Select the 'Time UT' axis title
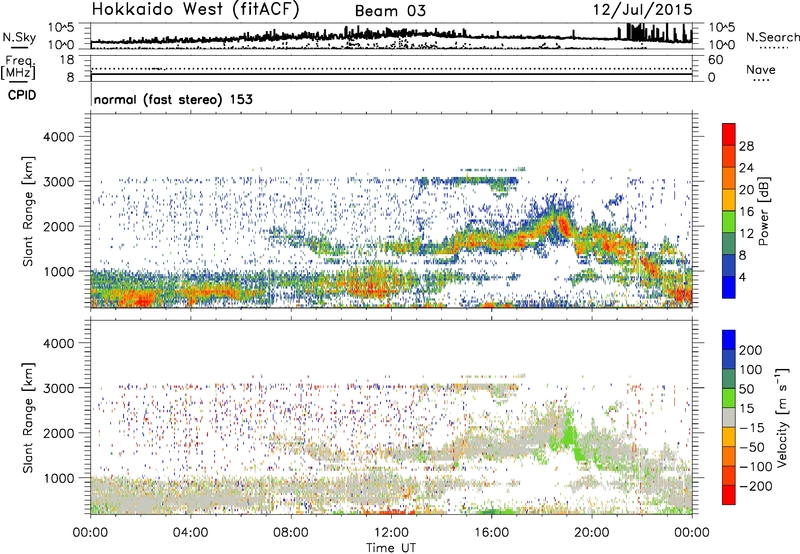Screen dimensions: 800x554 391,547
